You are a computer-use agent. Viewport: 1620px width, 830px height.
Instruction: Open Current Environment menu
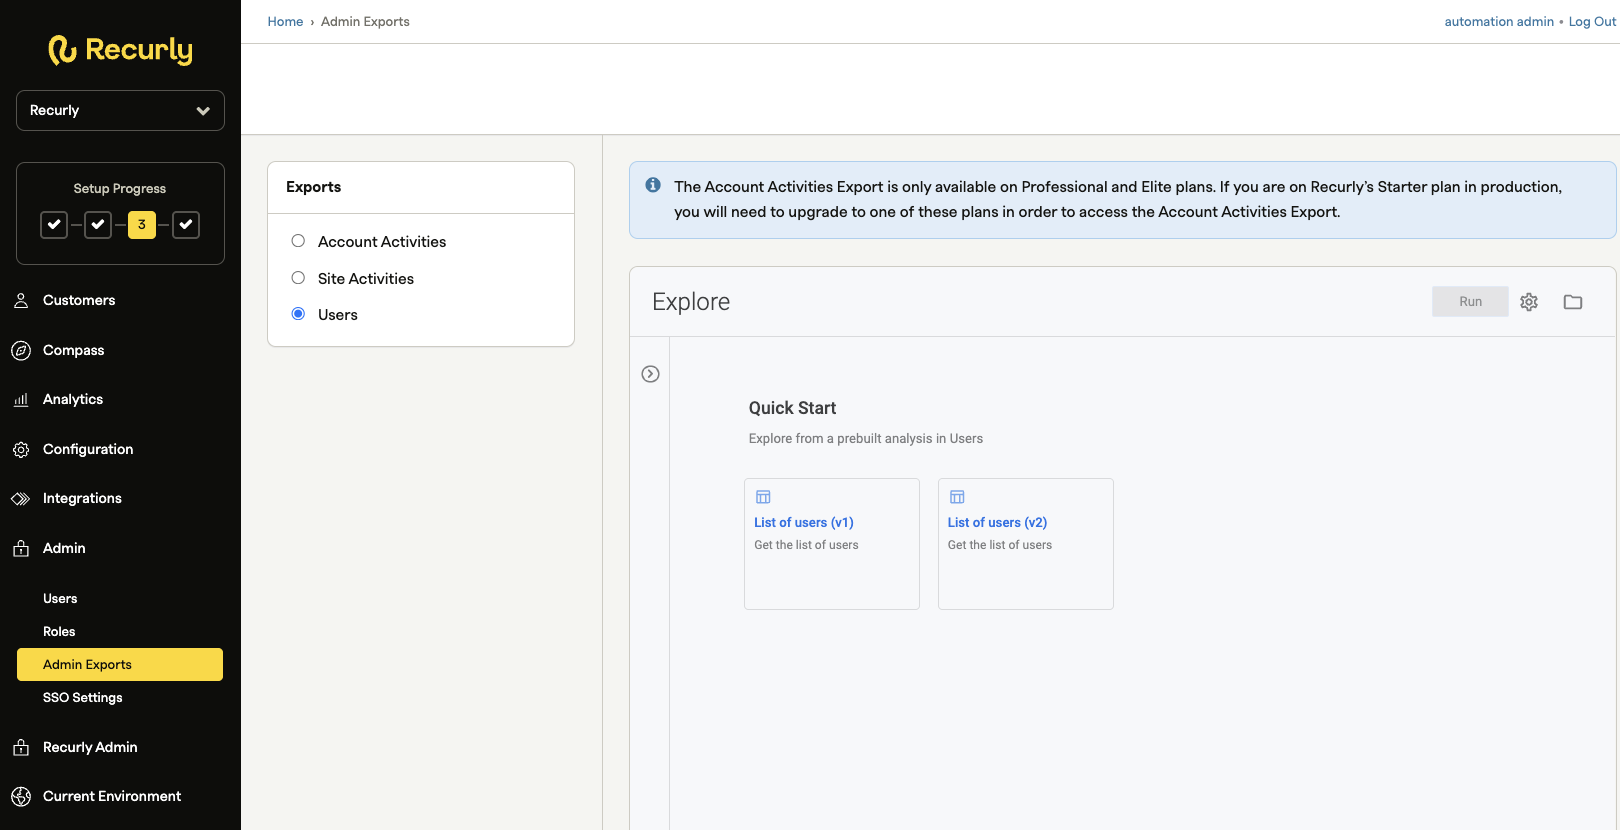point(112,796)
